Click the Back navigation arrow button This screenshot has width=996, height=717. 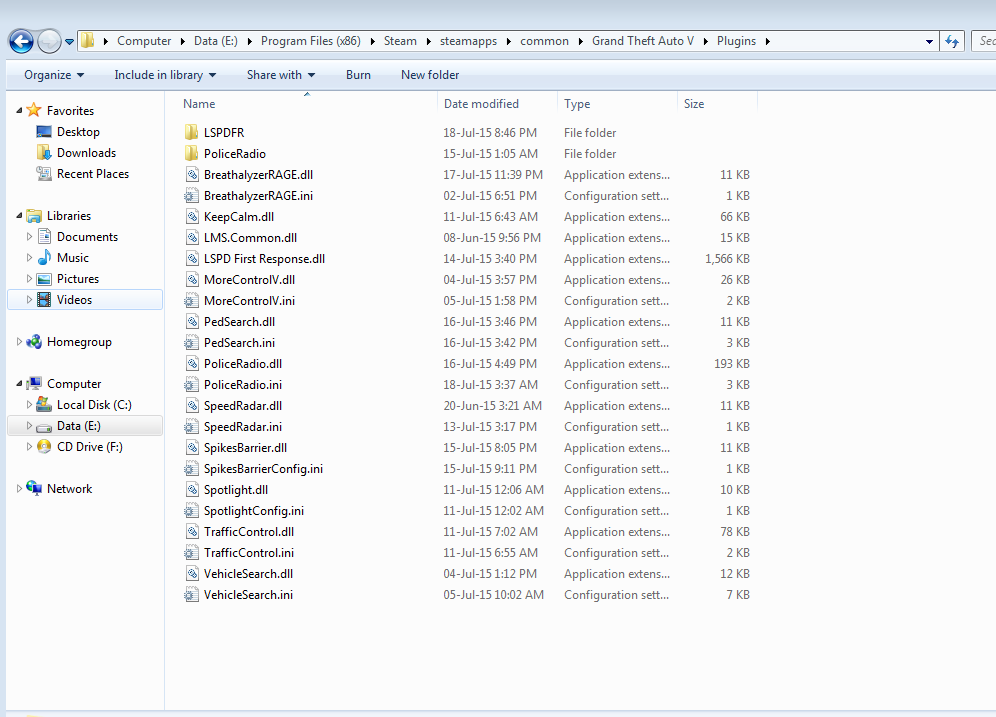[21, 41]
